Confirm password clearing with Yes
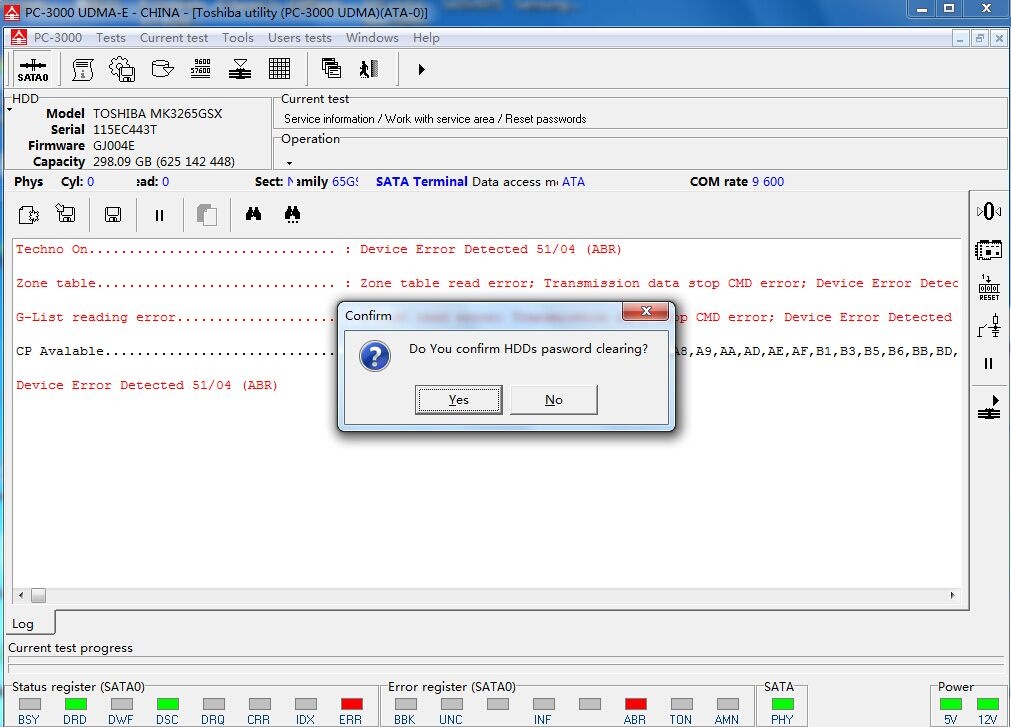This screenshot has width=1011, height=727. tap(458, 400)
